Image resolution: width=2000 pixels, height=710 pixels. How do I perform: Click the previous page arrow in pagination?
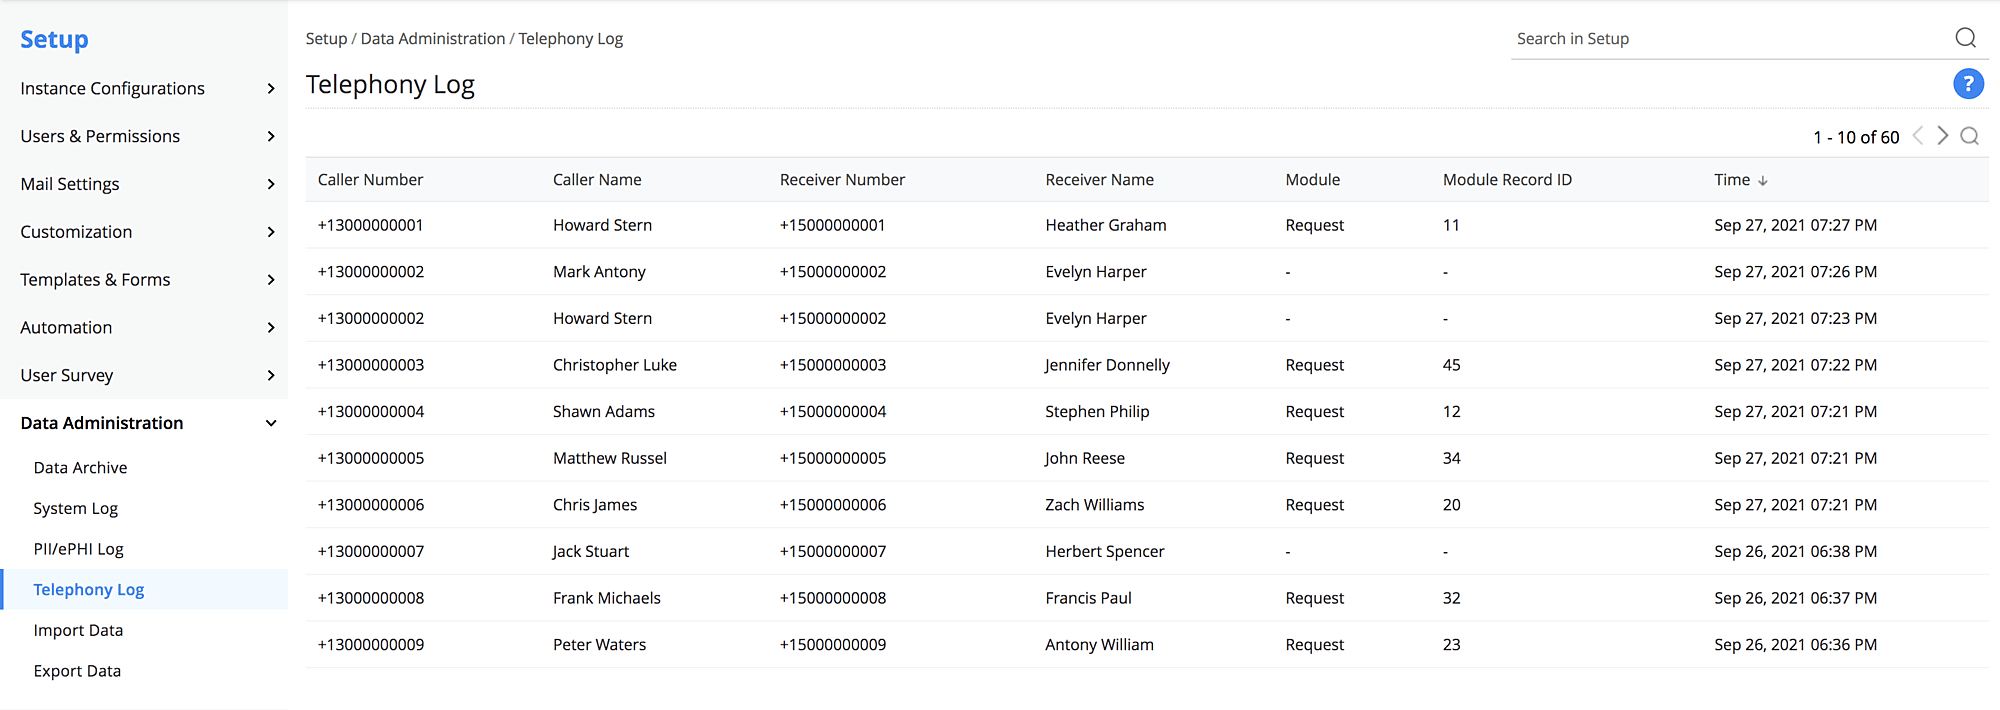pos(1917,136)
